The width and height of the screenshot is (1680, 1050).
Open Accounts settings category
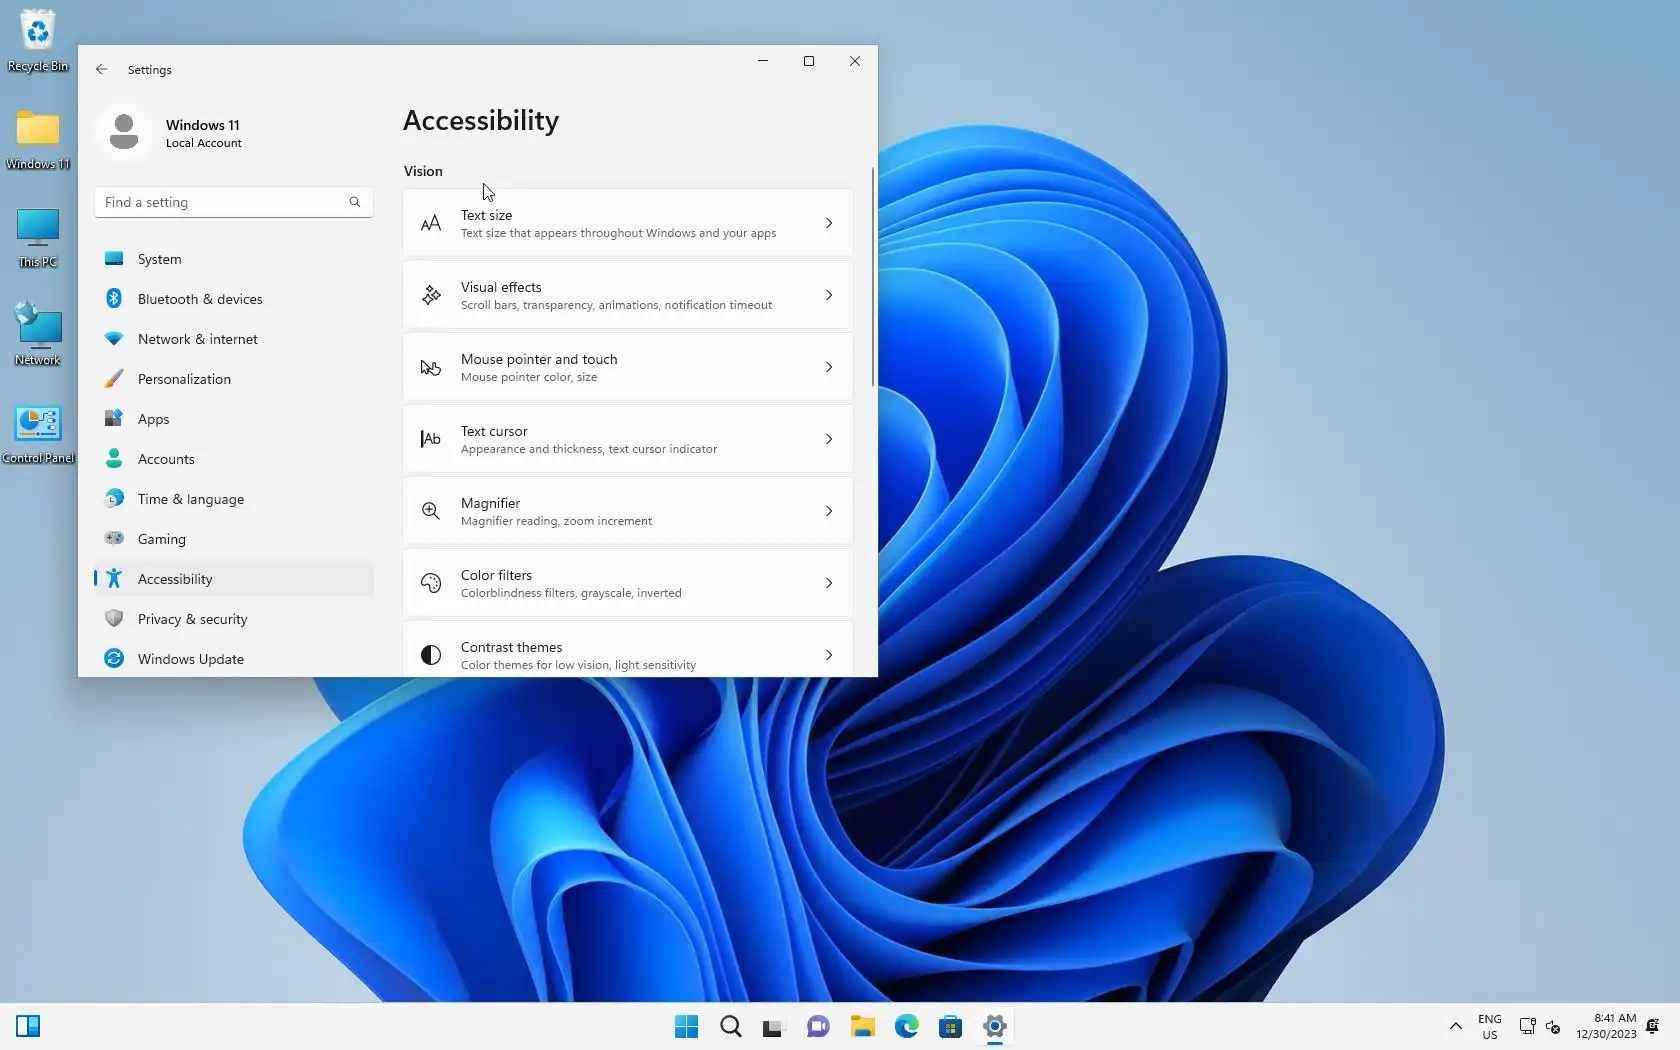click(234, 459)
